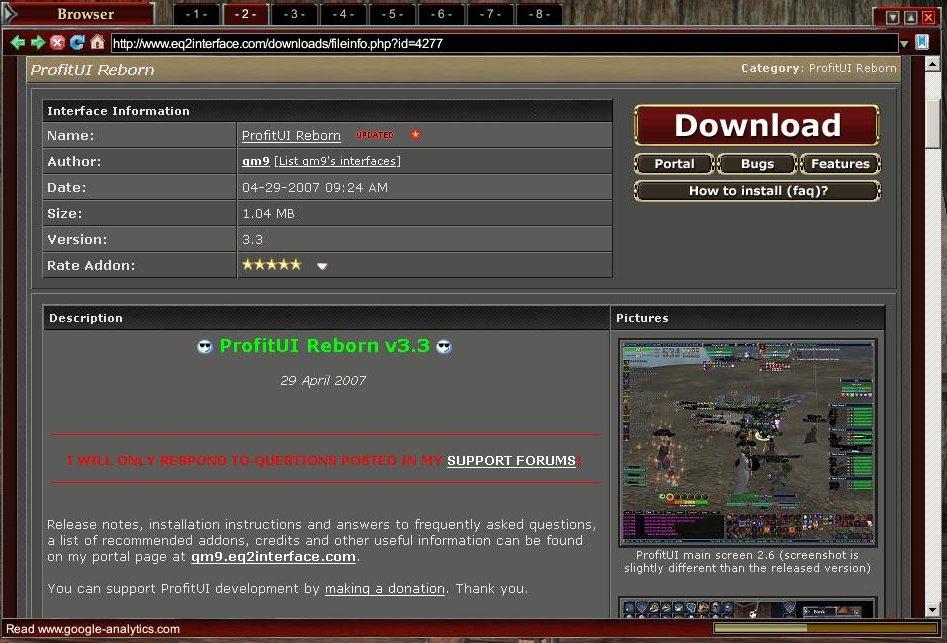Click the vertical scrollbar thumb
This screenshot has width=947, height=643.
[x=933, y=123]
